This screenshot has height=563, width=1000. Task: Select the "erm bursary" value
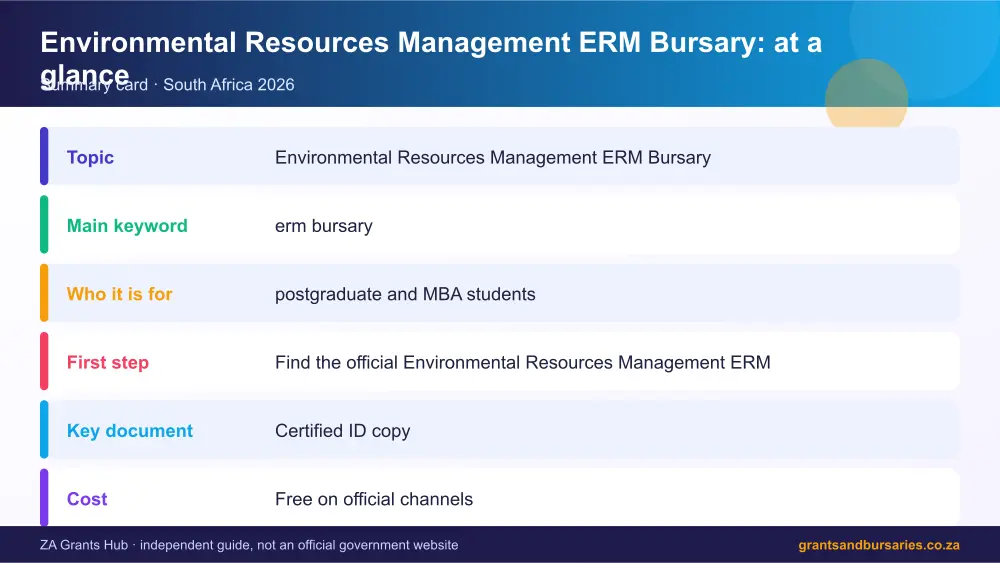pos(323,226)
